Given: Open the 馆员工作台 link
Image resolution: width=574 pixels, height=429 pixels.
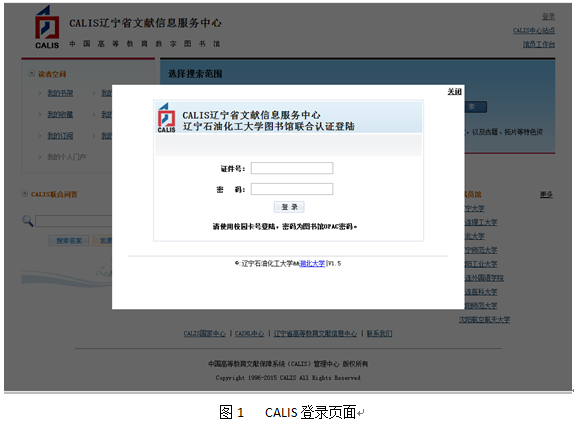Looking at the screenshot, I should click(538, 44).
